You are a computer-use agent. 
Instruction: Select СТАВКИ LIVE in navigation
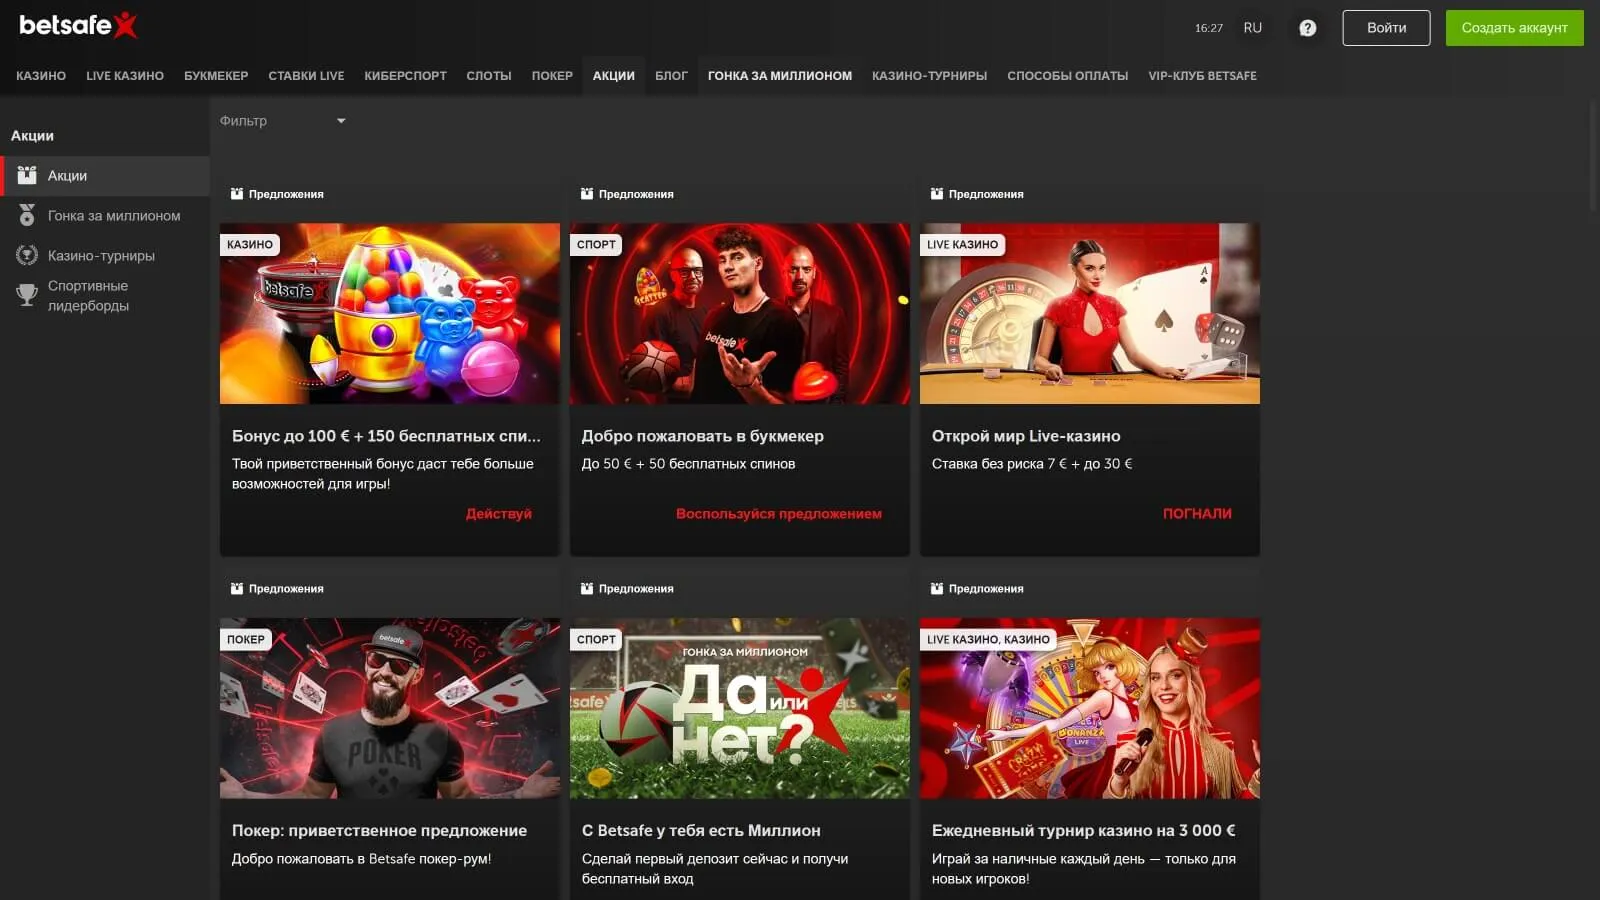(306, 76)
